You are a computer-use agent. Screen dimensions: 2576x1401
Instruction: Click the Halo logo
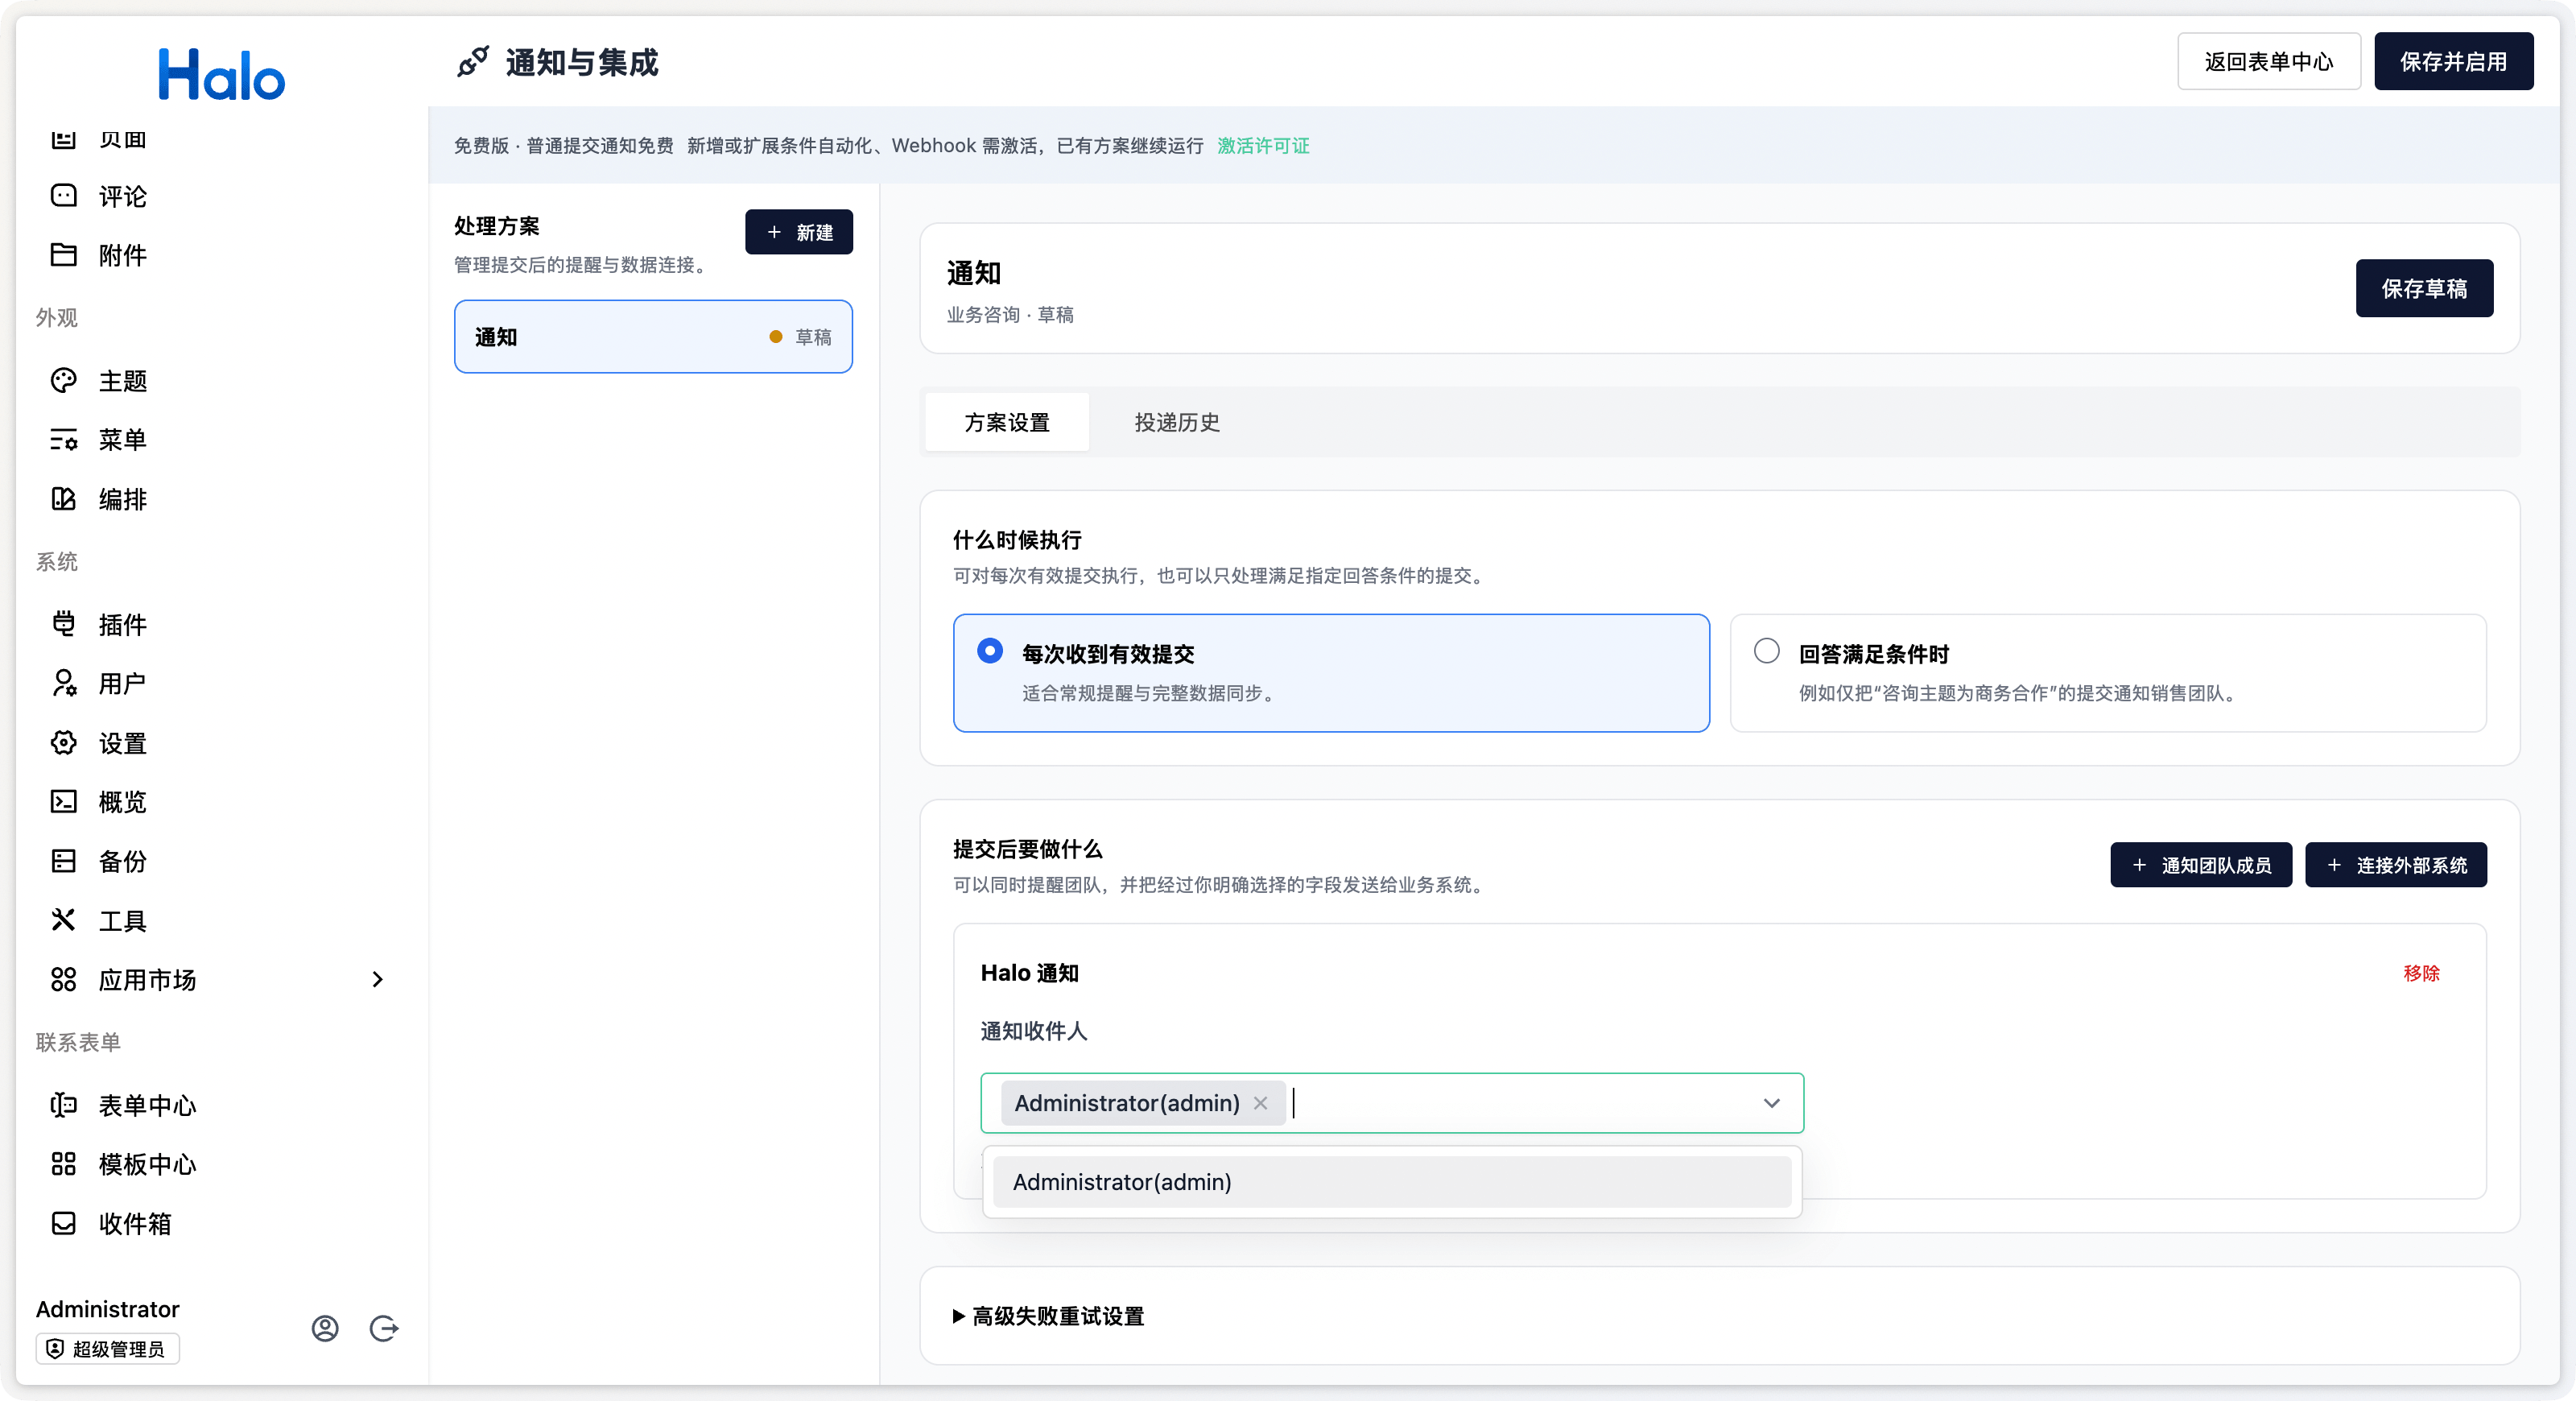point(221,75)
